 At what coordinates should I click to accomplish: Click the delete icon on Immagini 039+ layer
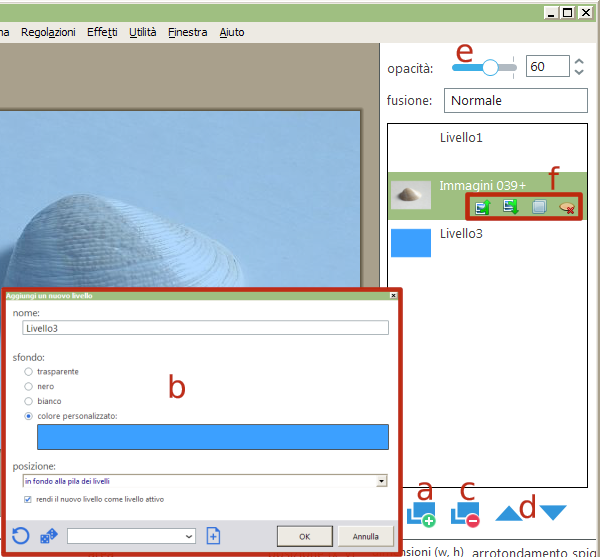(x=566, y=207)
